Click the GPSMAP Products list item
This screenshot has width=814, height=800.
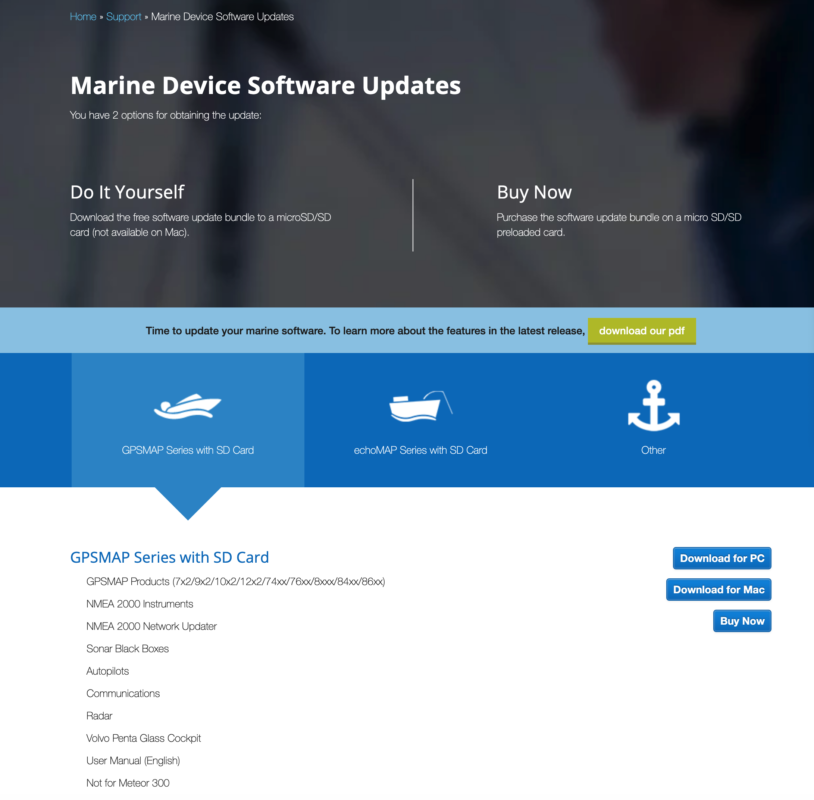pyautogui.click(x=236, y=581)
